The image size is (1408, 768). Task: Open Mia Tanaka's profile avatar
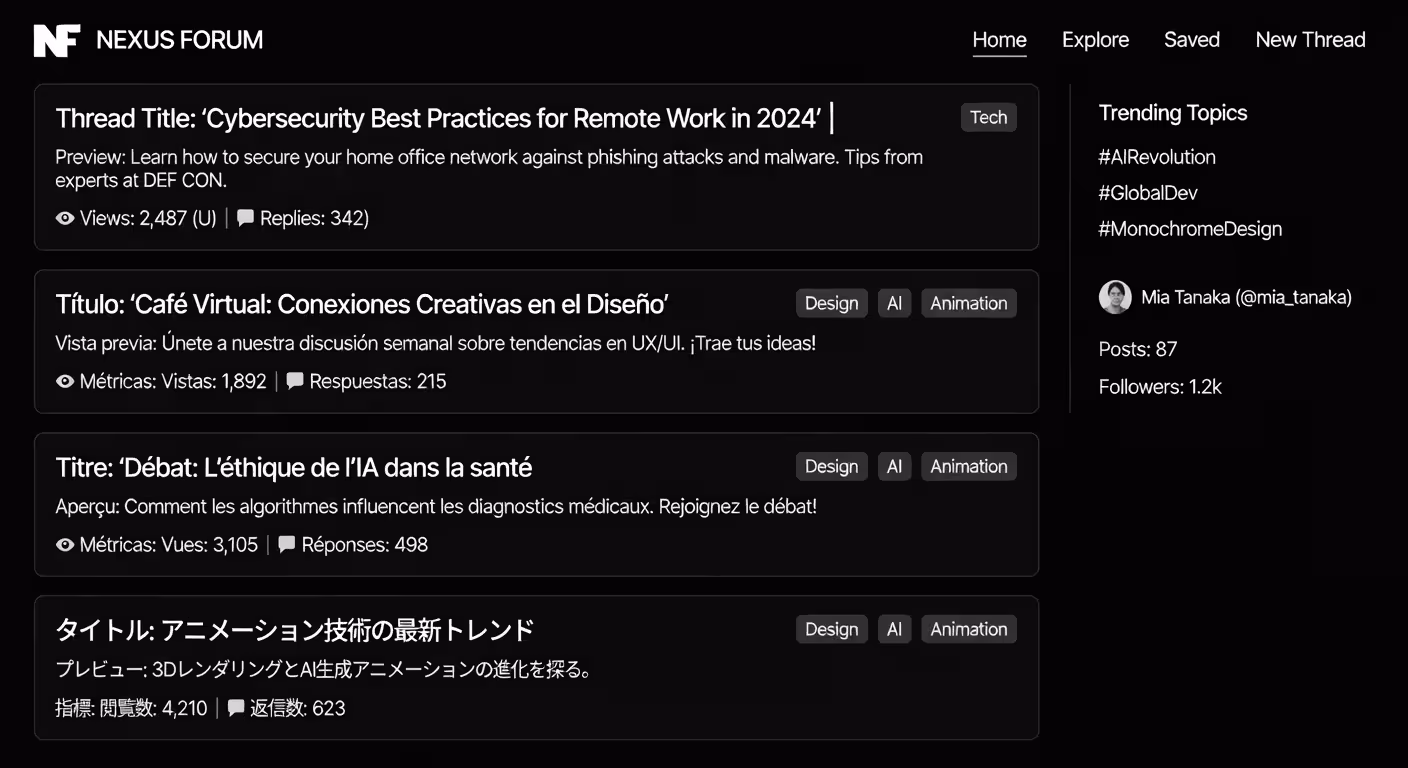pyautogui.click(x=1115, y=297)
